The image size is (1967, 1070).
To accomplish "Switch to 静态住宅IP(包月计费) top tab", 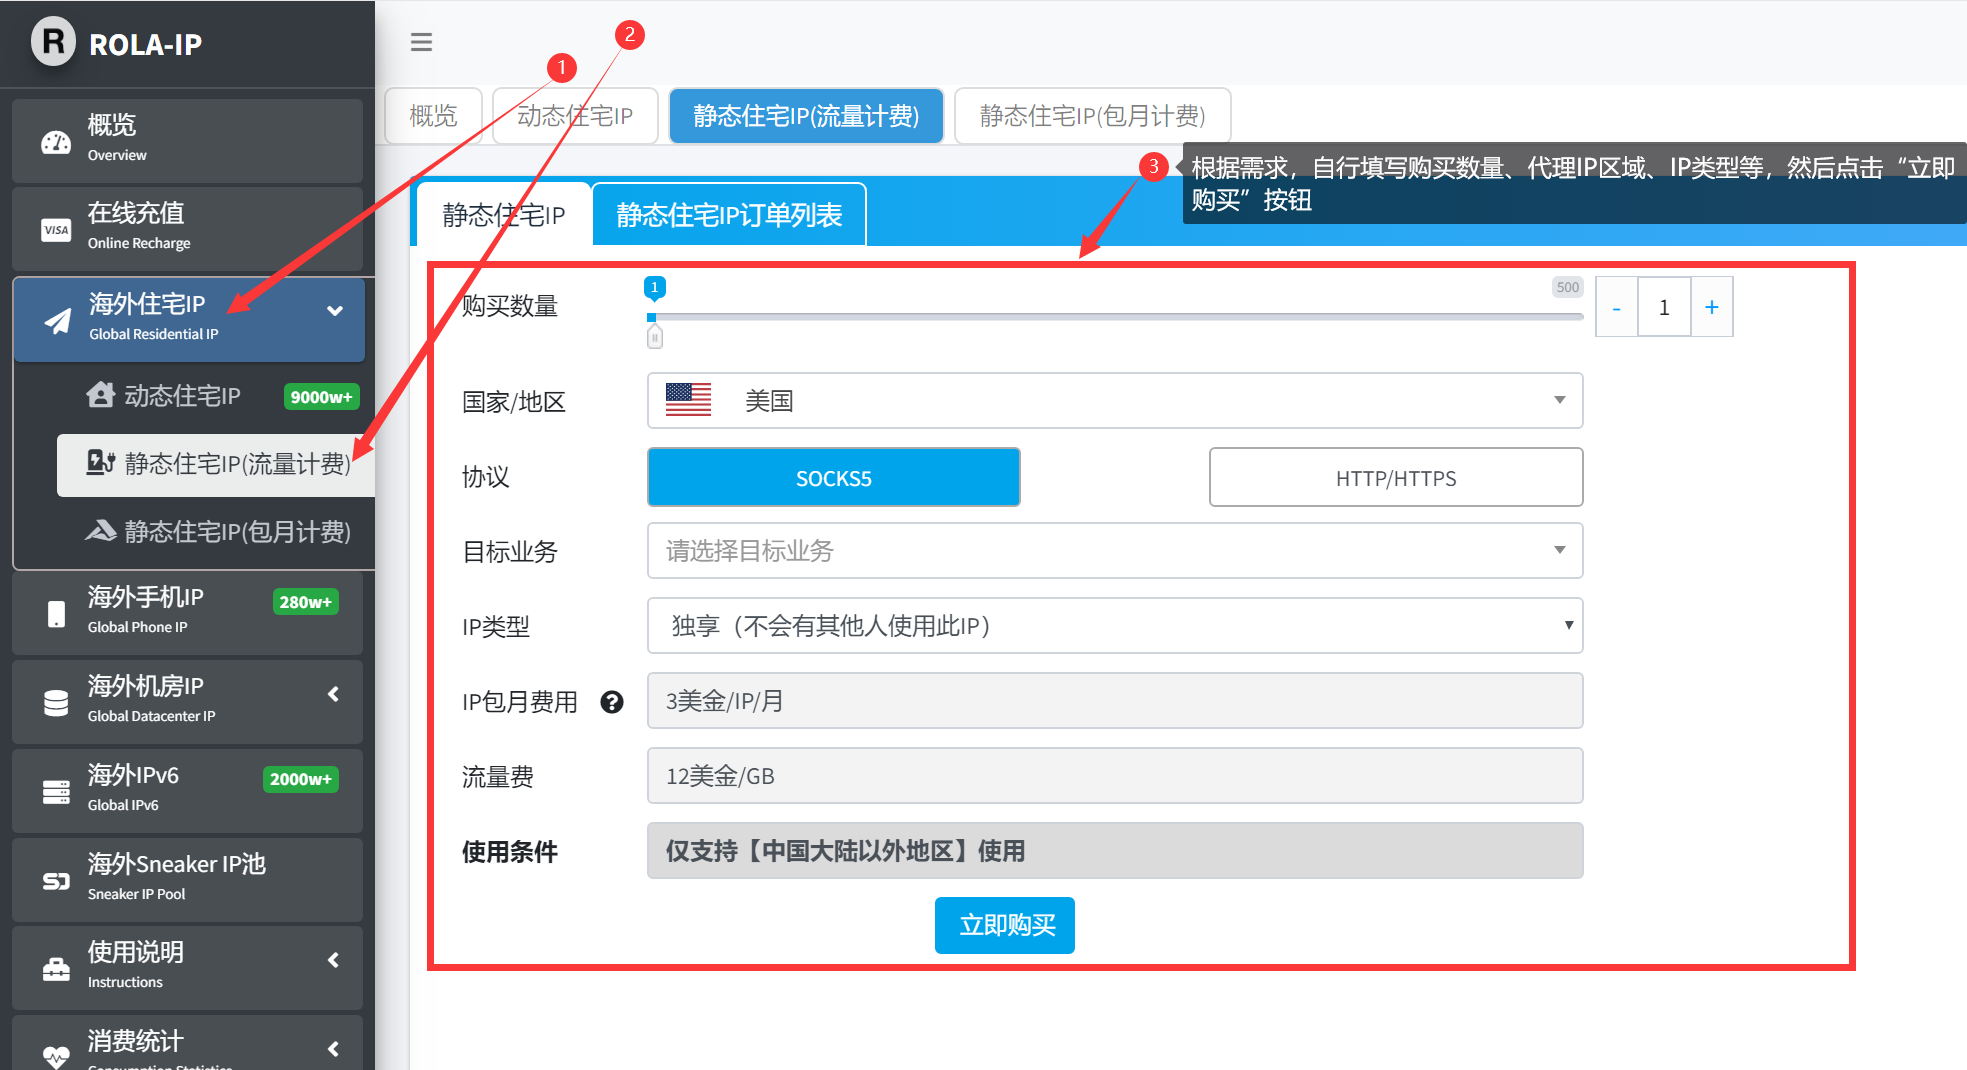I will tap(1092, 116).
